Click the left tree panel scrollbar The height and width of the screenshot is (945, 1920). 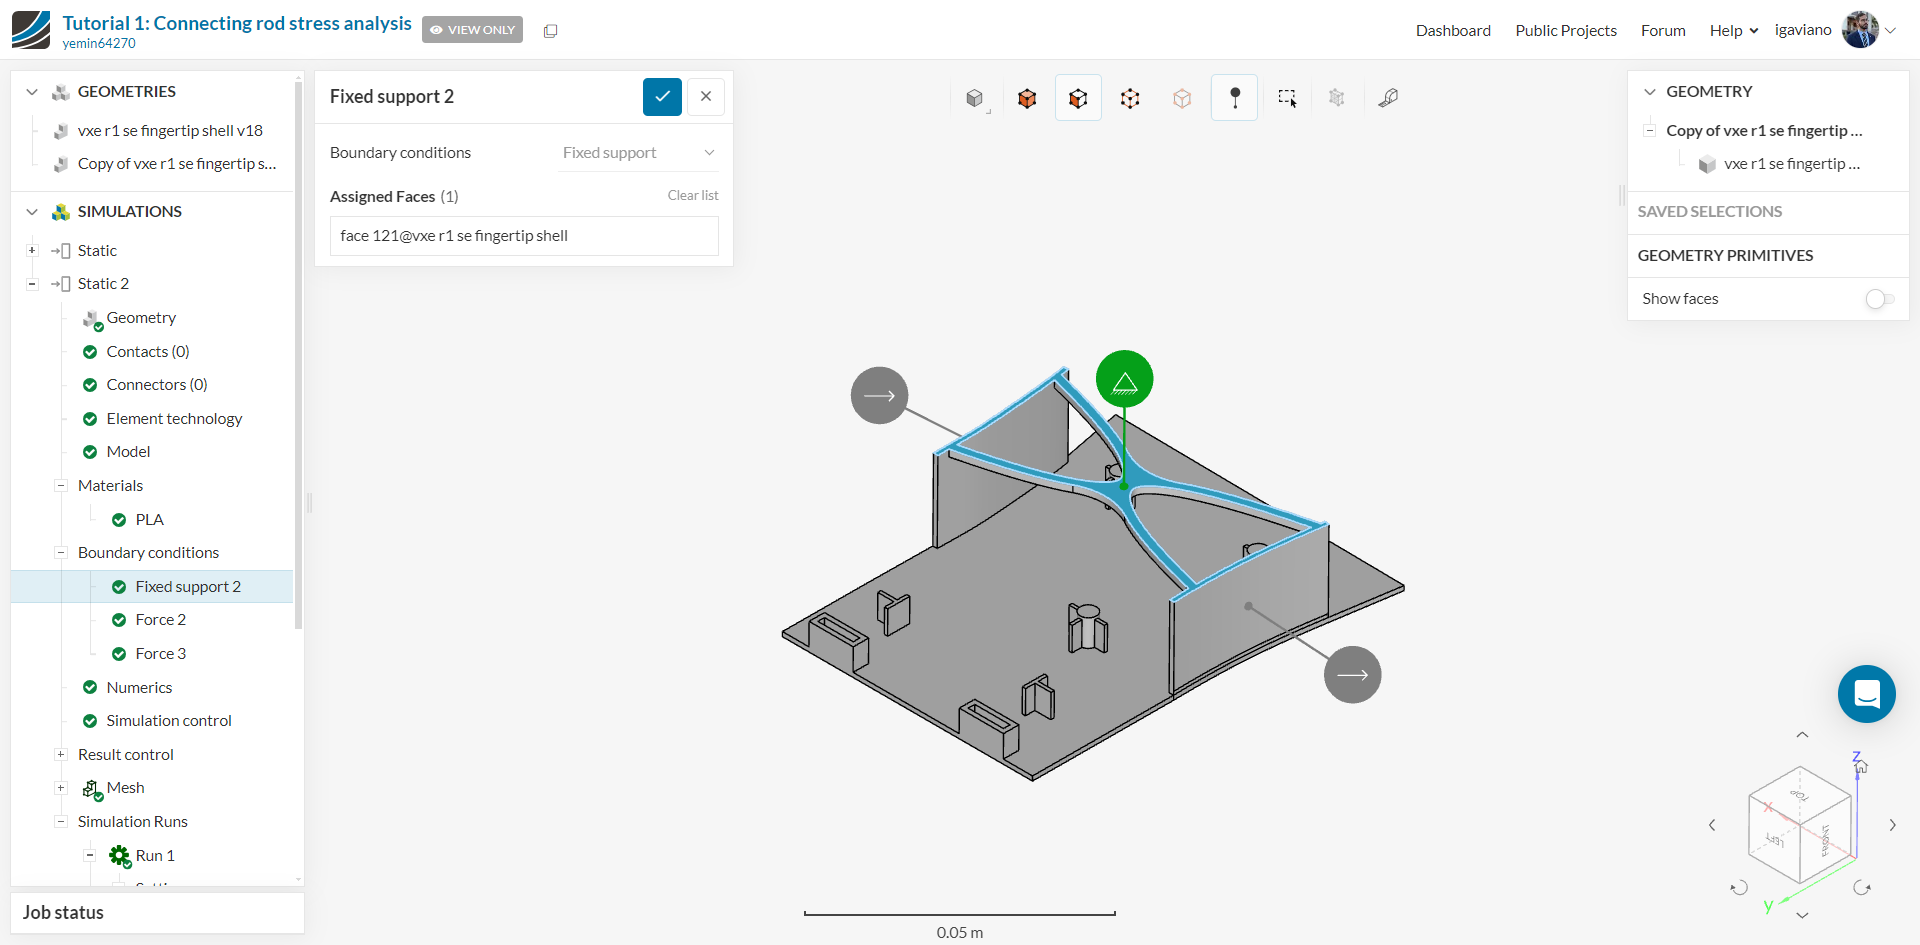[x=298, y=355]
